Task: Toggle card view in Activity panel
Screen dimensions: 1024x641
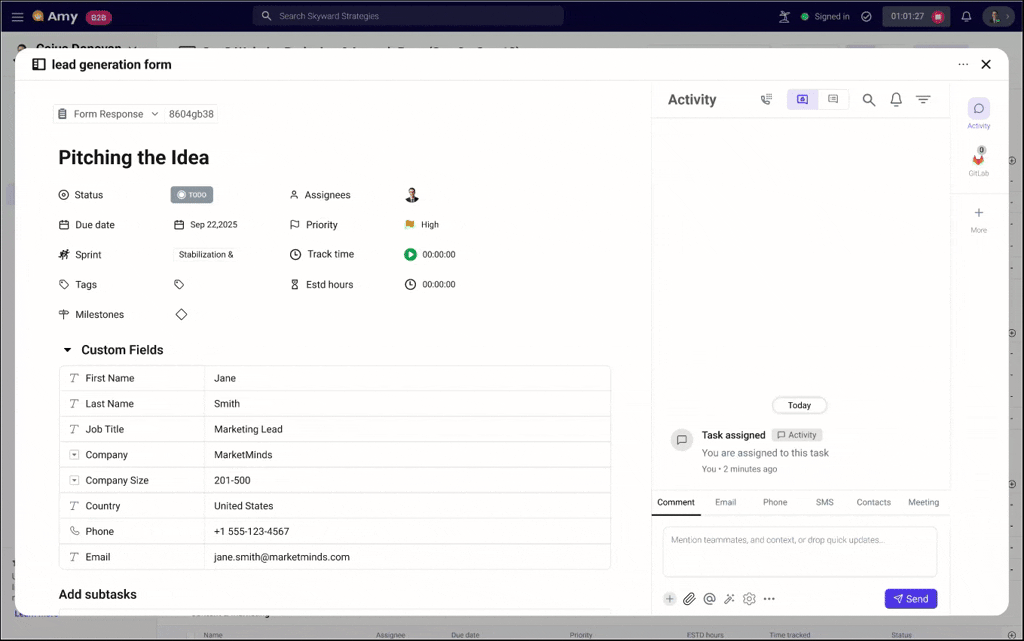Action: point(801,99)
